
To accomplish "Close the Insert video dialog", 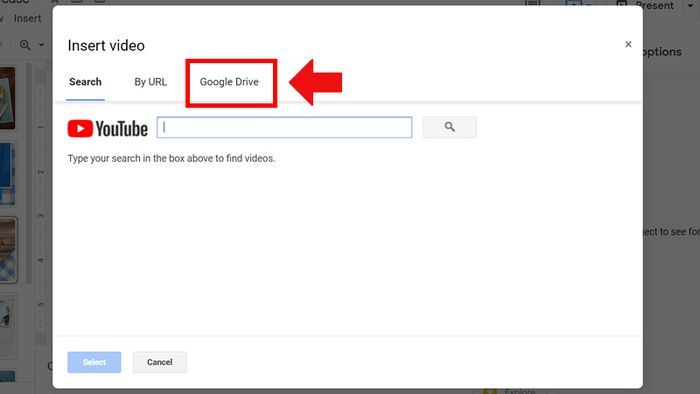I will click(x=628, y=44).
